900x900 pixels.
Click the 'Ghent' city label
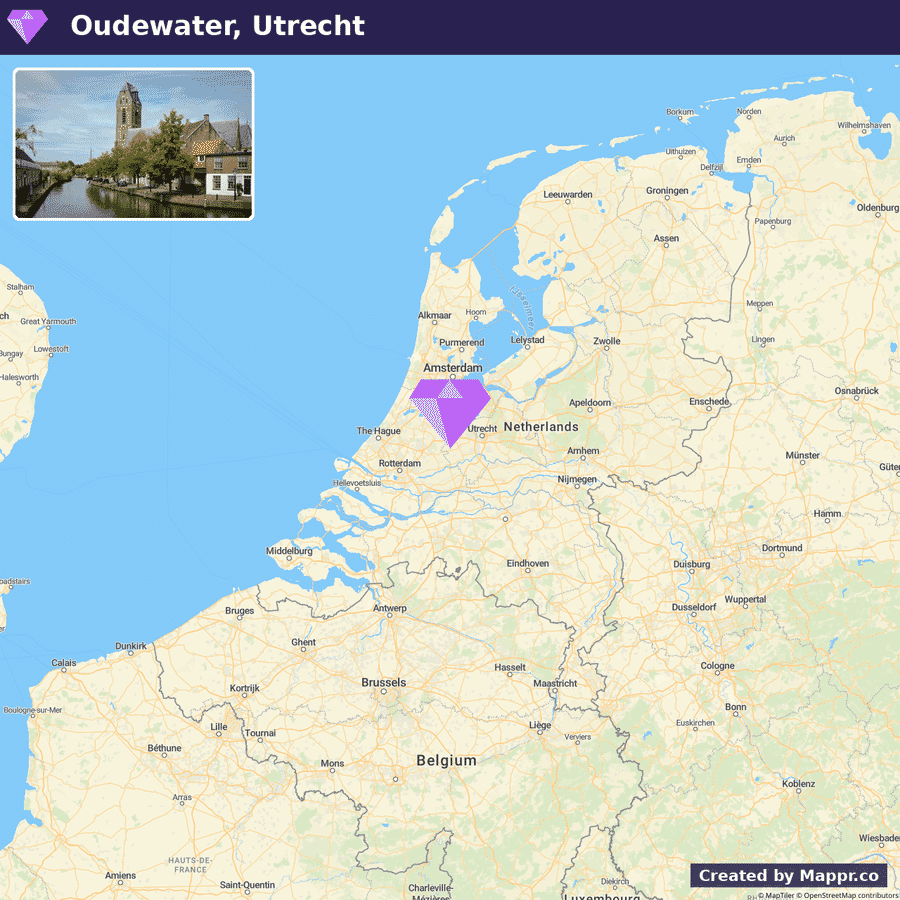303,642
